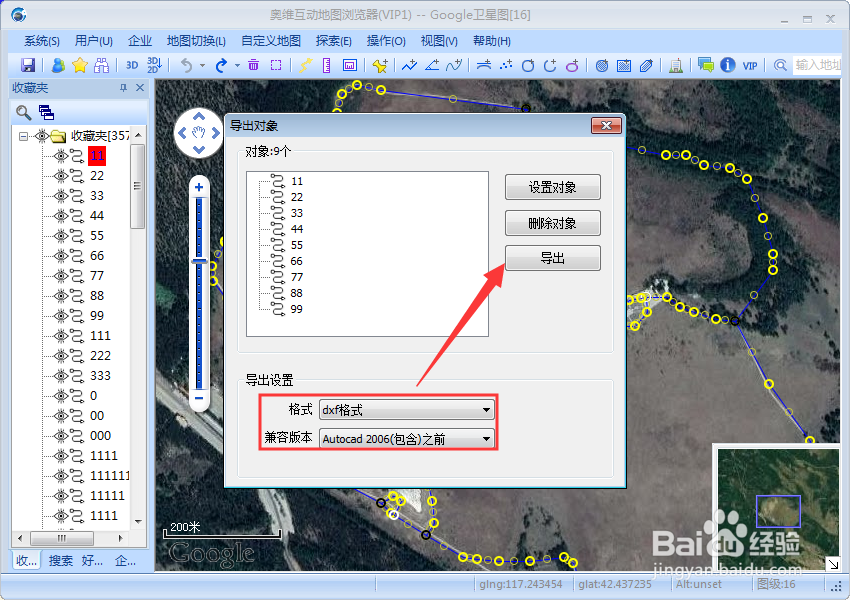Click the save floppy disk icon
The width and height of the screenshot is (850, 600).
(x=28, y=66)
